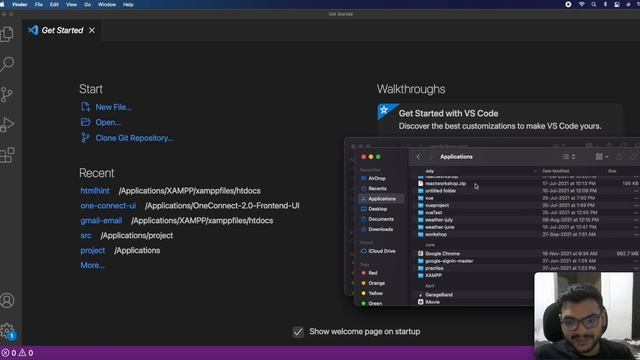Open the Explorer view in activity bar
Image resolution: width=640 pixels, height=360 pixels.
(x=7, y=34)
